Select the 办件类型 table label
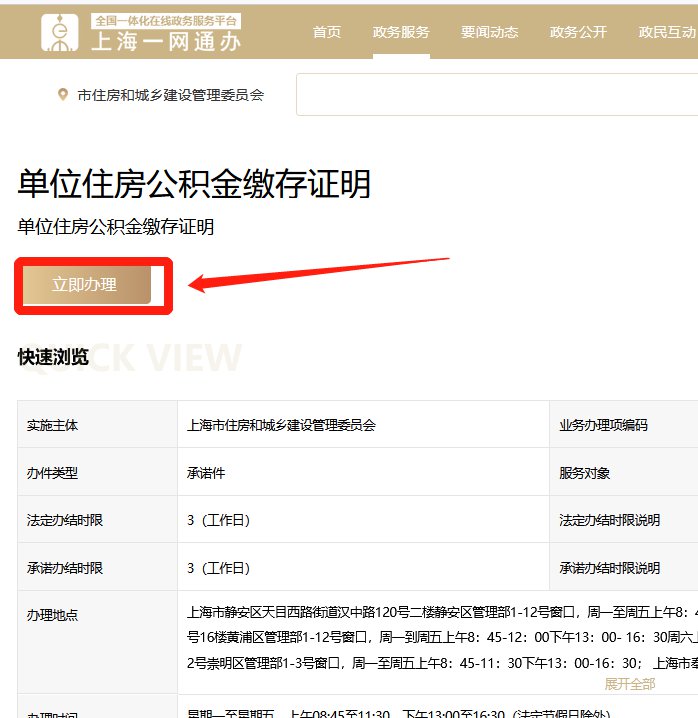This screenshot has width=698, height=718. coord(52,473)
